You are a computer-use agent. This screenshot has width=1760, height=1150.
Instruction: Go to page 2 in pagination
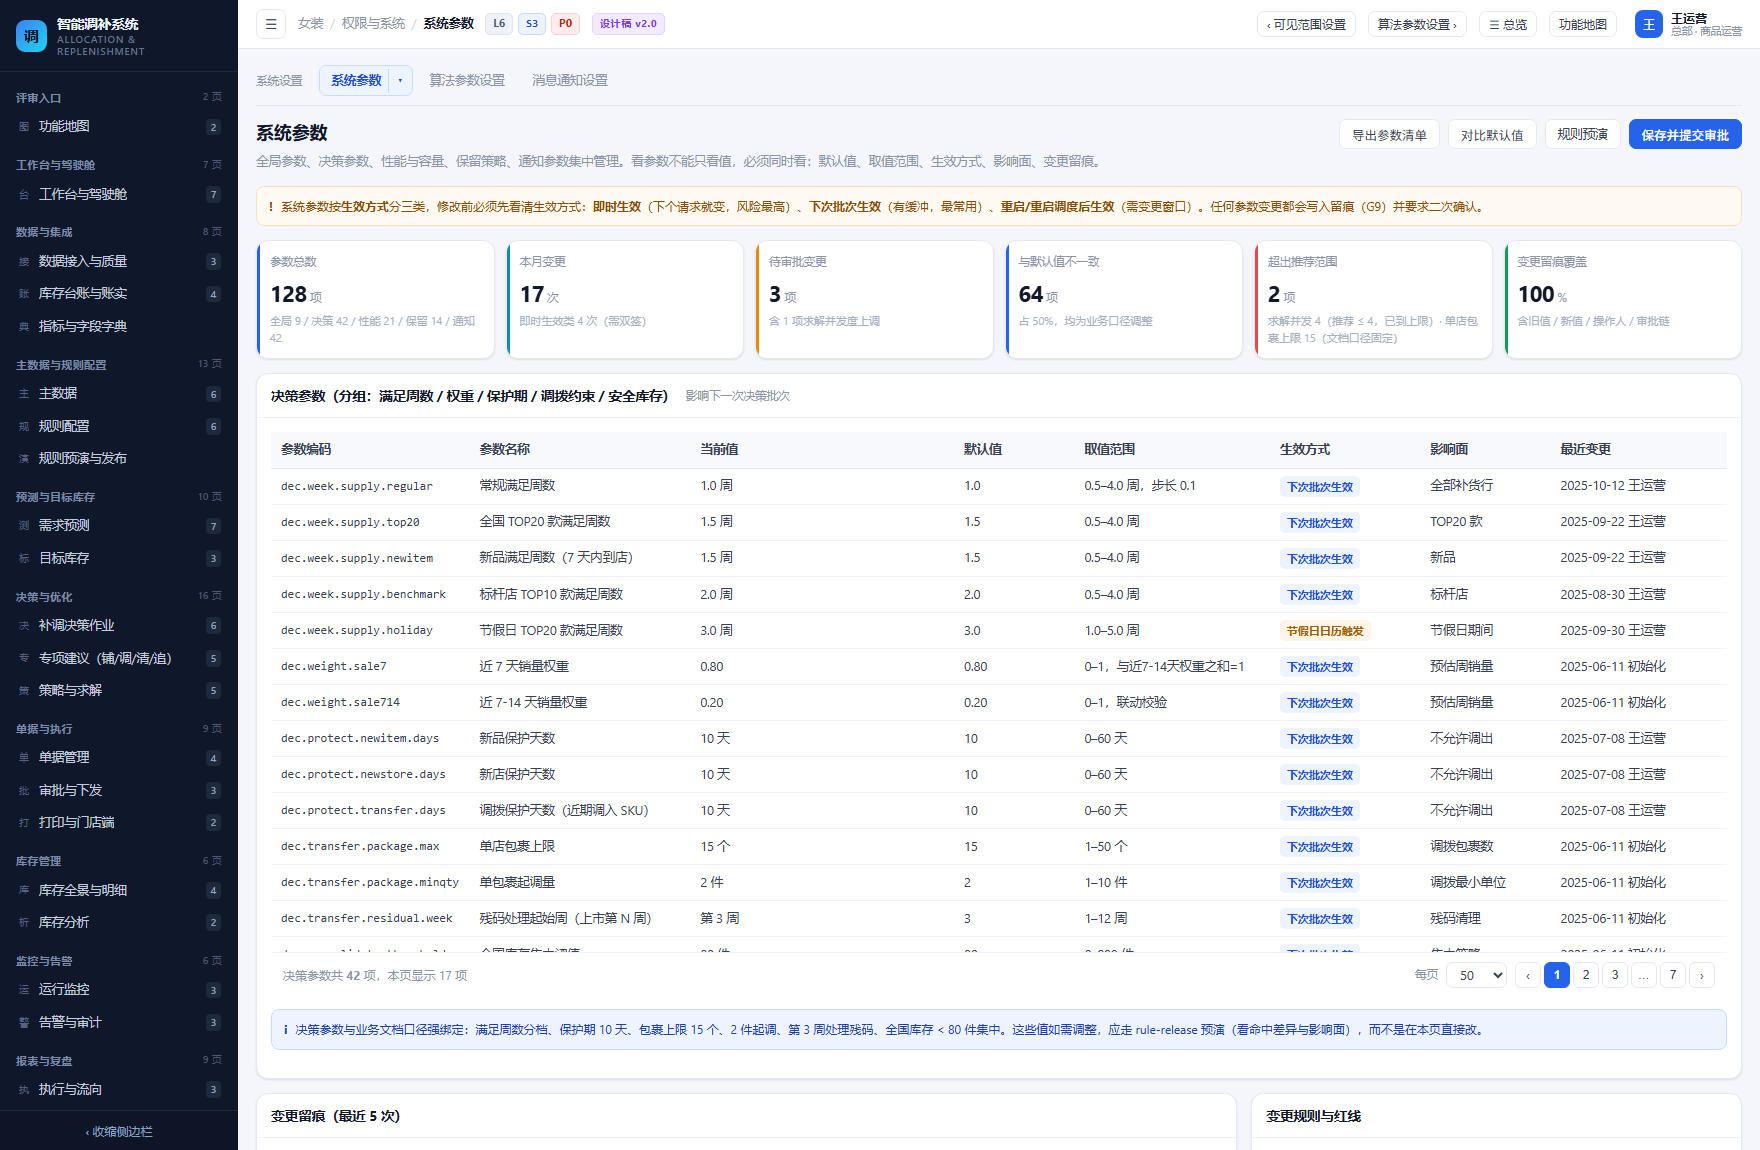[1586, 975]
